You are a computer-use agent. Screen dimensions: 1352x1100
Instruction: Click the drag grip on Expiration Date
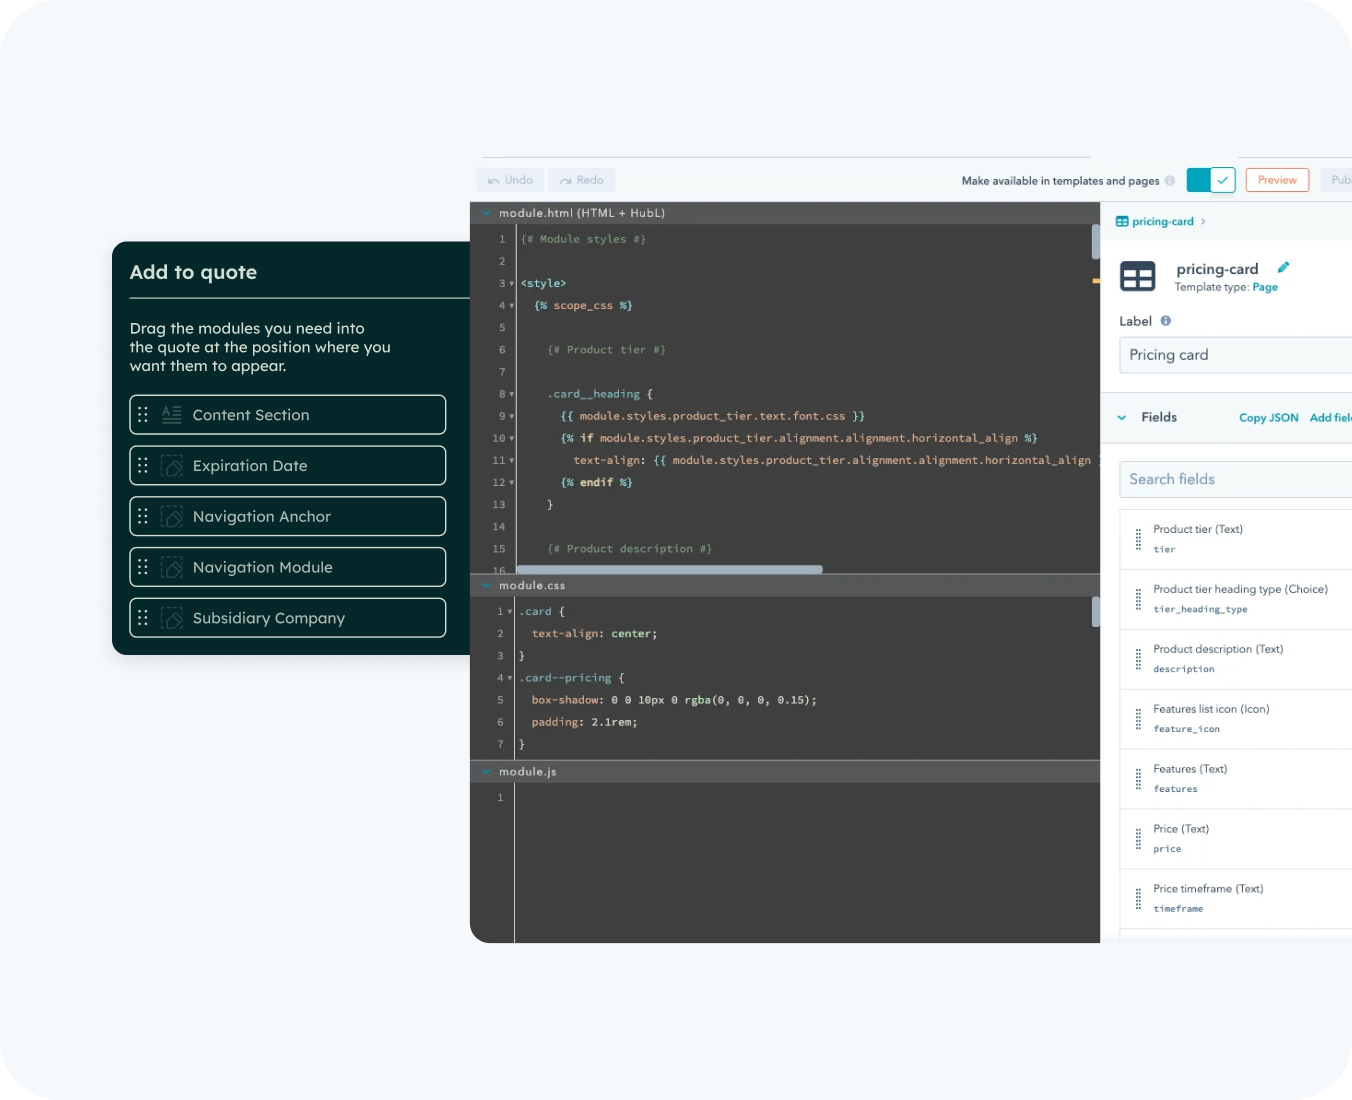143,466
